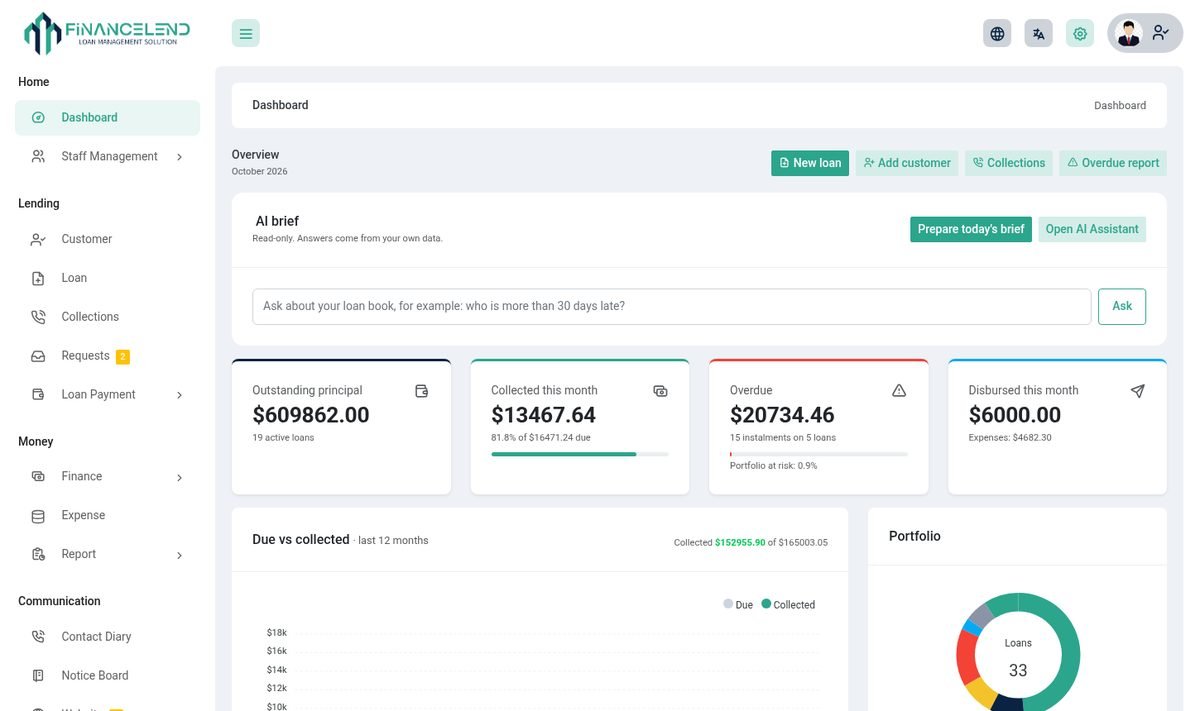Open the Collections quick action button

pyautogui.click(x=1009, y=163)
